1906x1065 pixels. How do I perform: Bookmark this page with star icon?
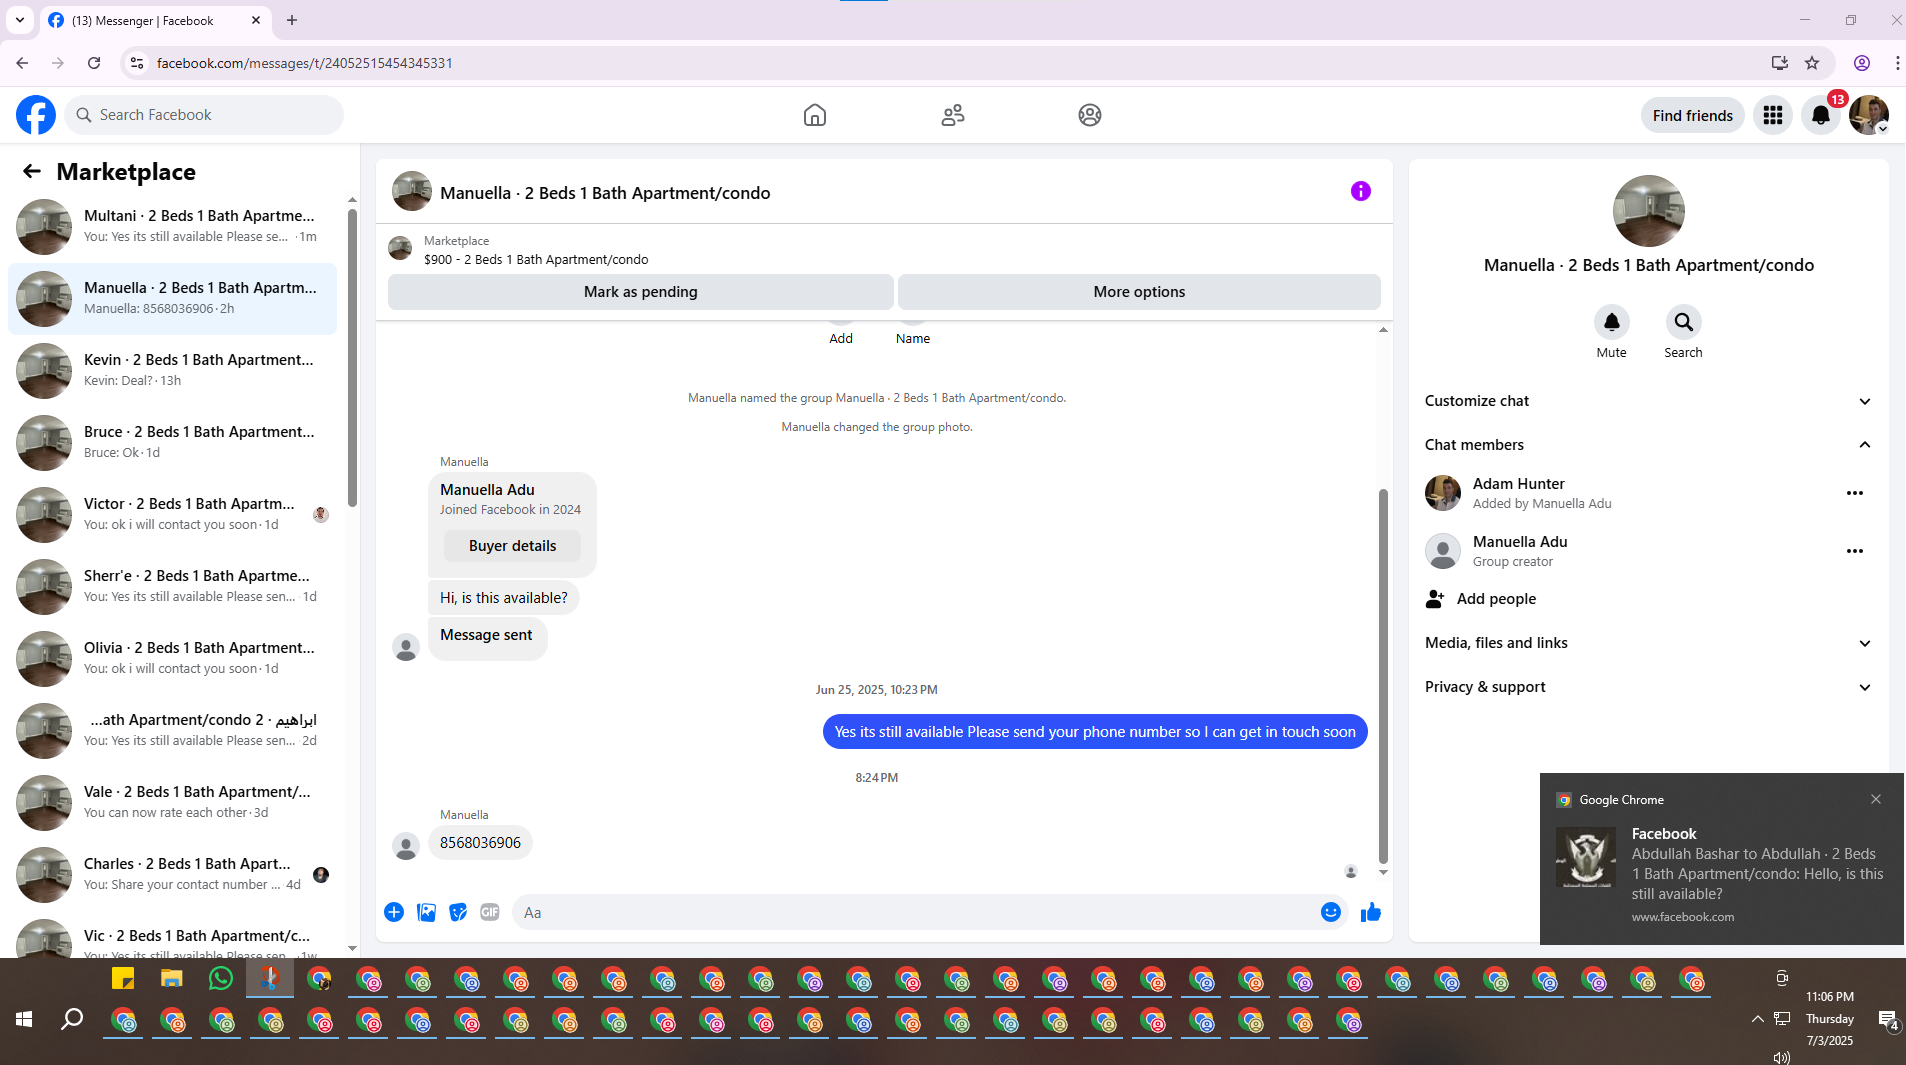coord(1812,63)
